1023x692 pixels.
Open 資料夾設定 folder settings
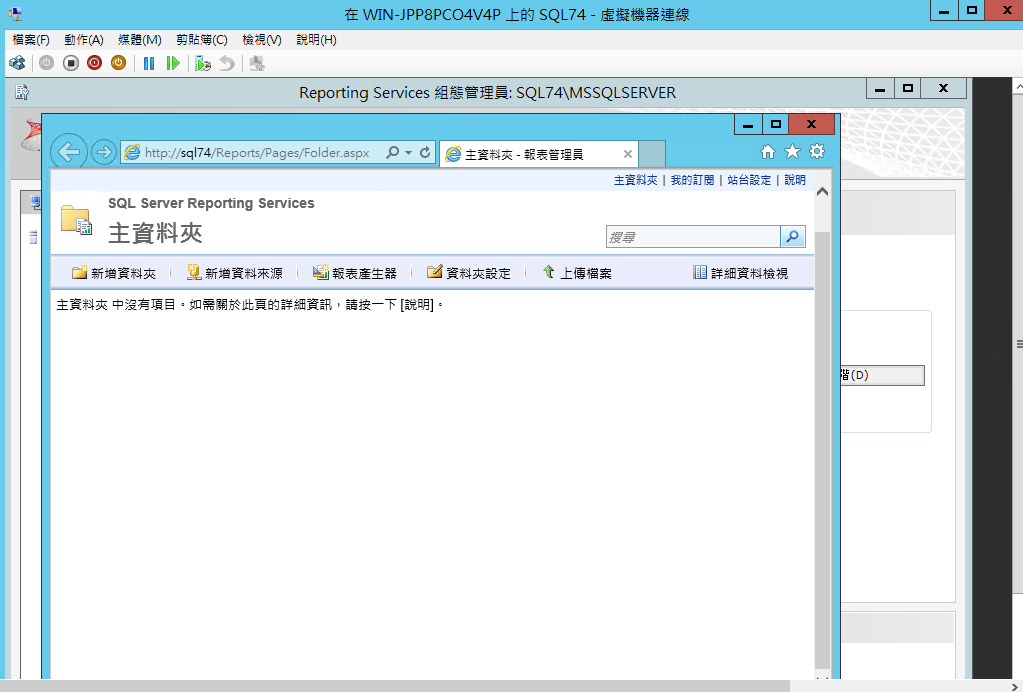469,273
